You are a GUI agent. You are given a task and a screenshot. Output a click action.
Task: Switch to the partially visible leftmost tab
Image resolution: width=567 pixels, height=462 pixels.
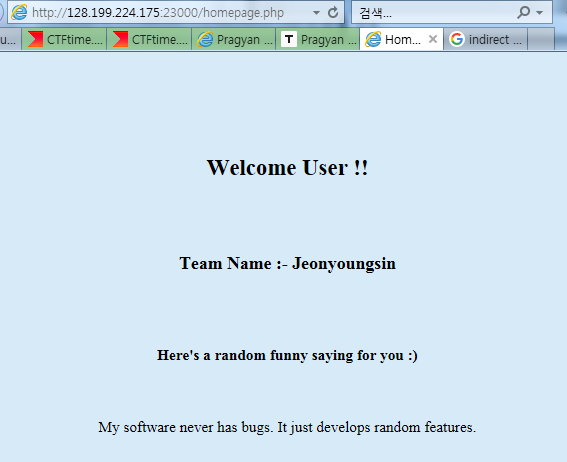10,39
